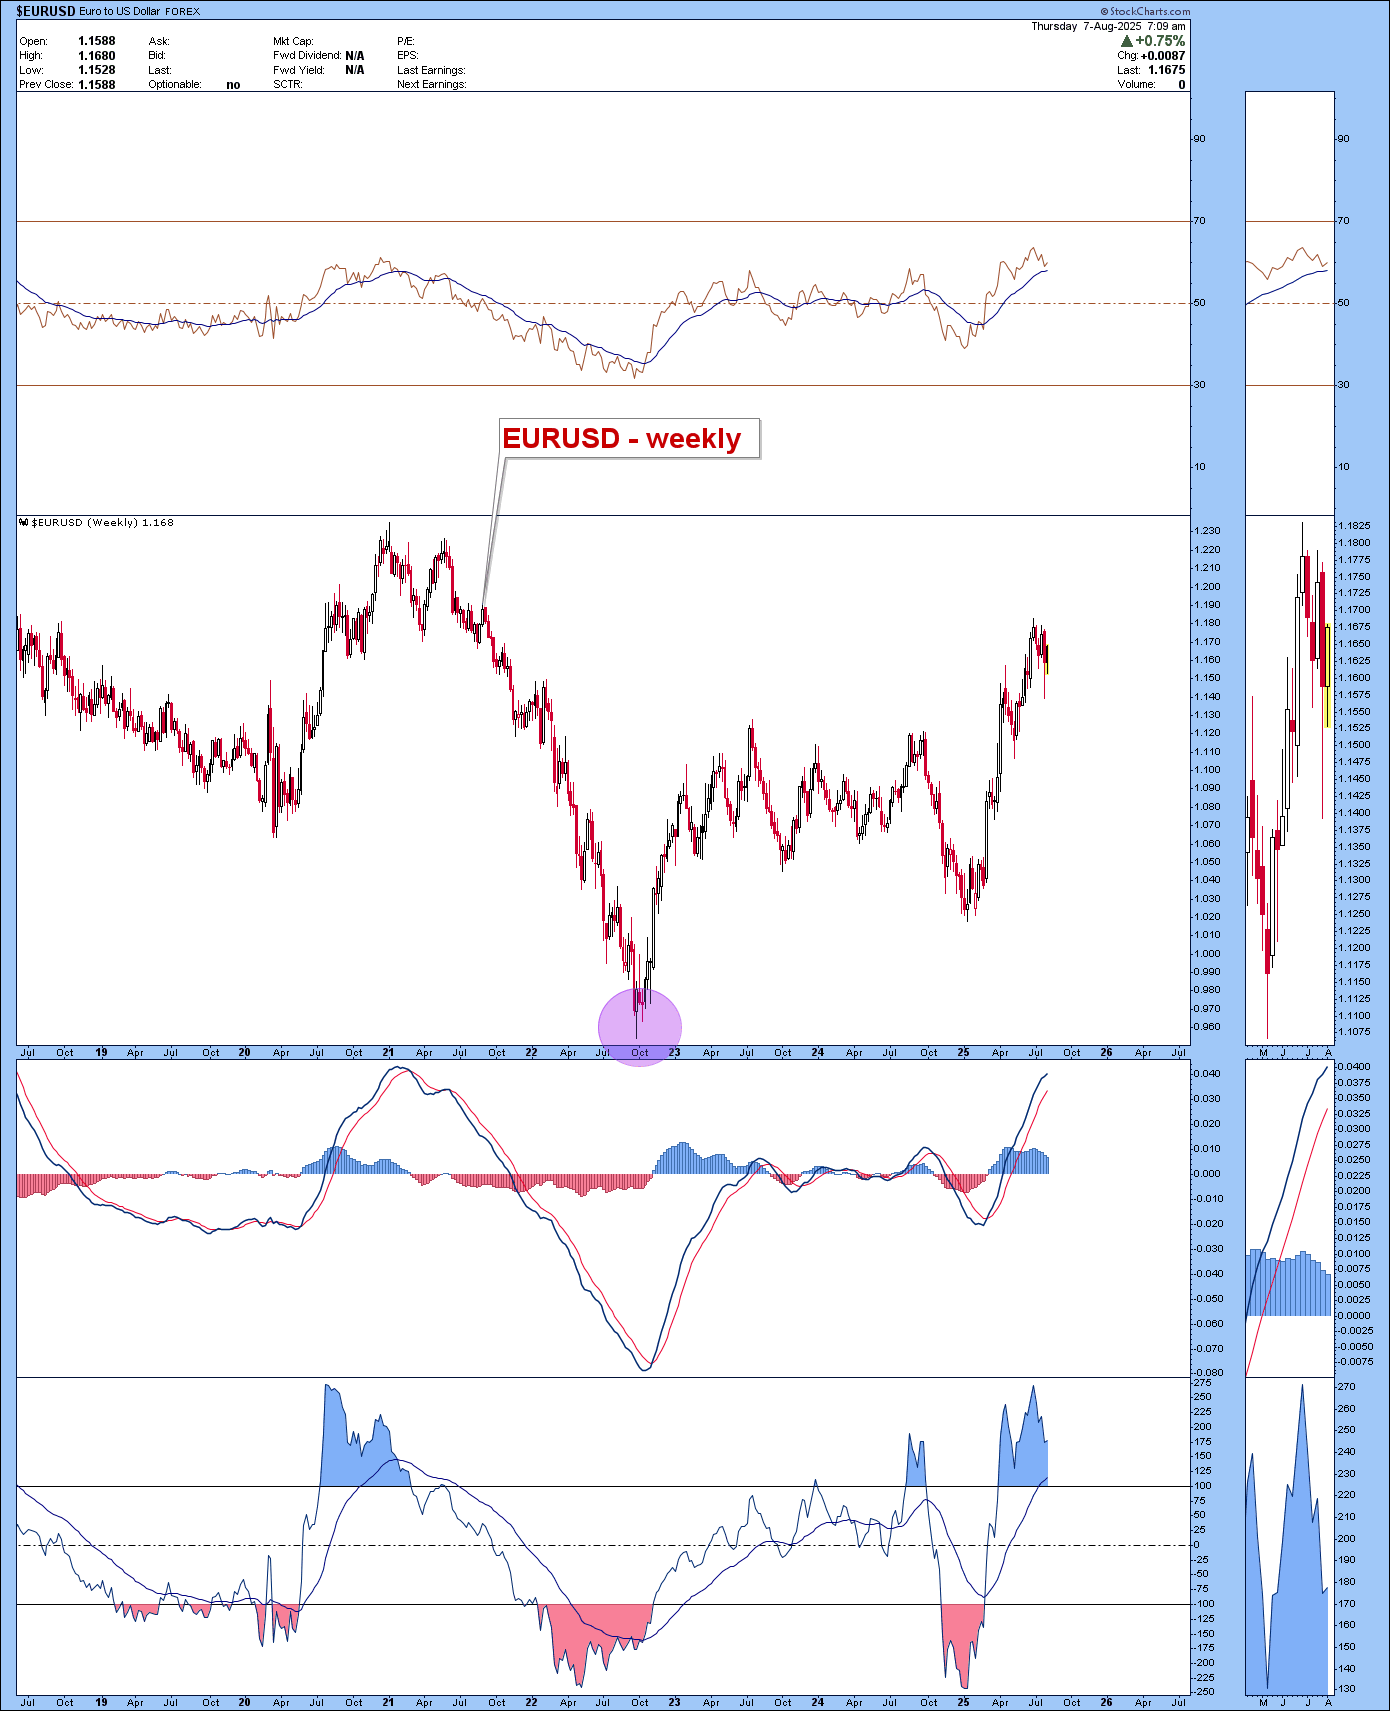The width and height of the screenshot is (1390, 1711).
Task: Click the Prev Close value 1.1588
Action: (x=97, y=85)
